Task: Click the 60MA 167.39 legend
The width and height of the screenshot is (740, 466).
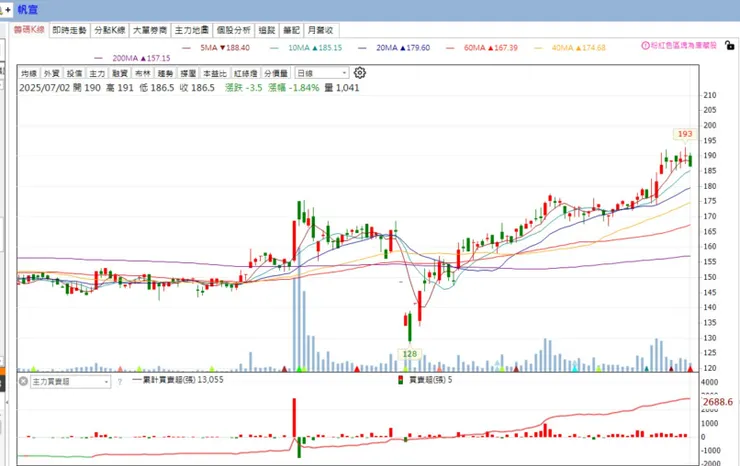Action: (x=482, y=48)
